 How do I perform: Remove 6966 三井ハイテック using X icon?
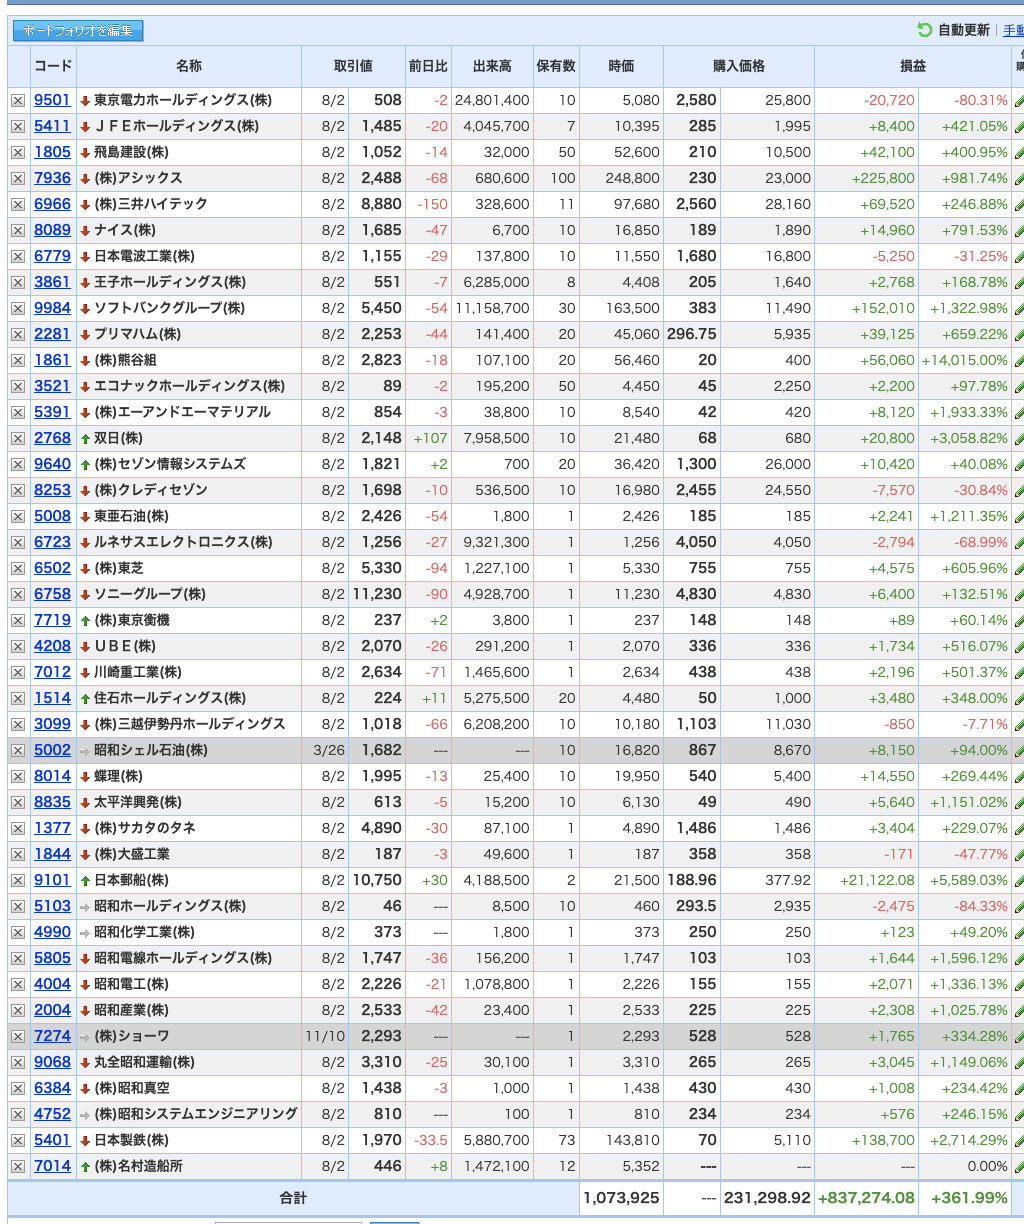[18, 204]
